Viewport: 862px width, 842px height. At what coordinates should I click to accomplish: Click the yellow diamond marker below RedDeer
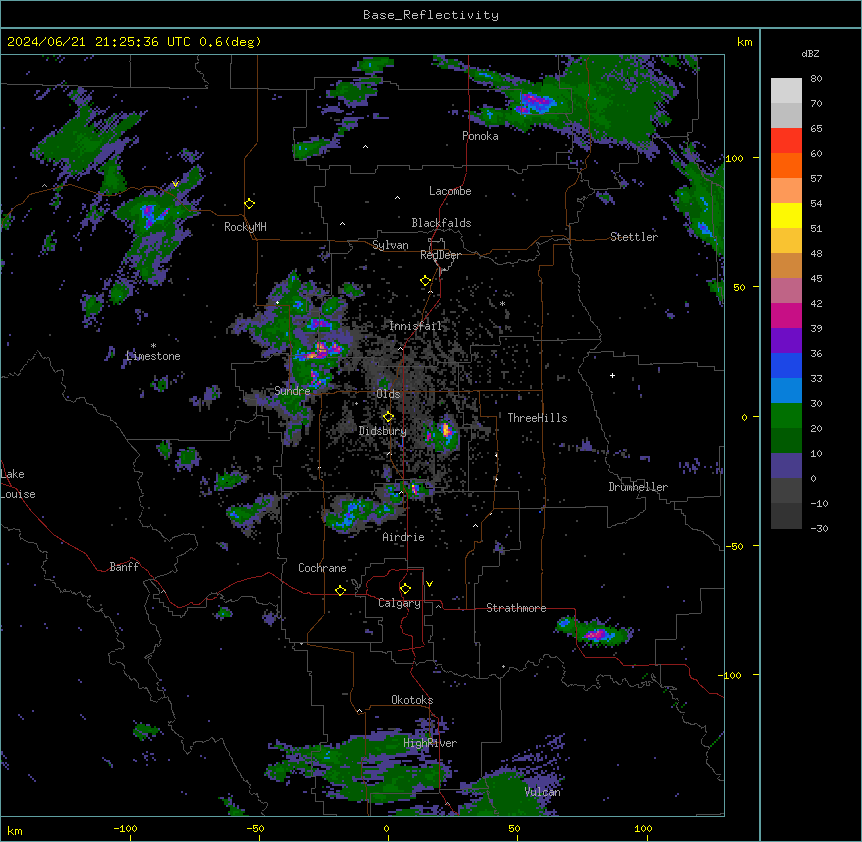coord(426,281)
